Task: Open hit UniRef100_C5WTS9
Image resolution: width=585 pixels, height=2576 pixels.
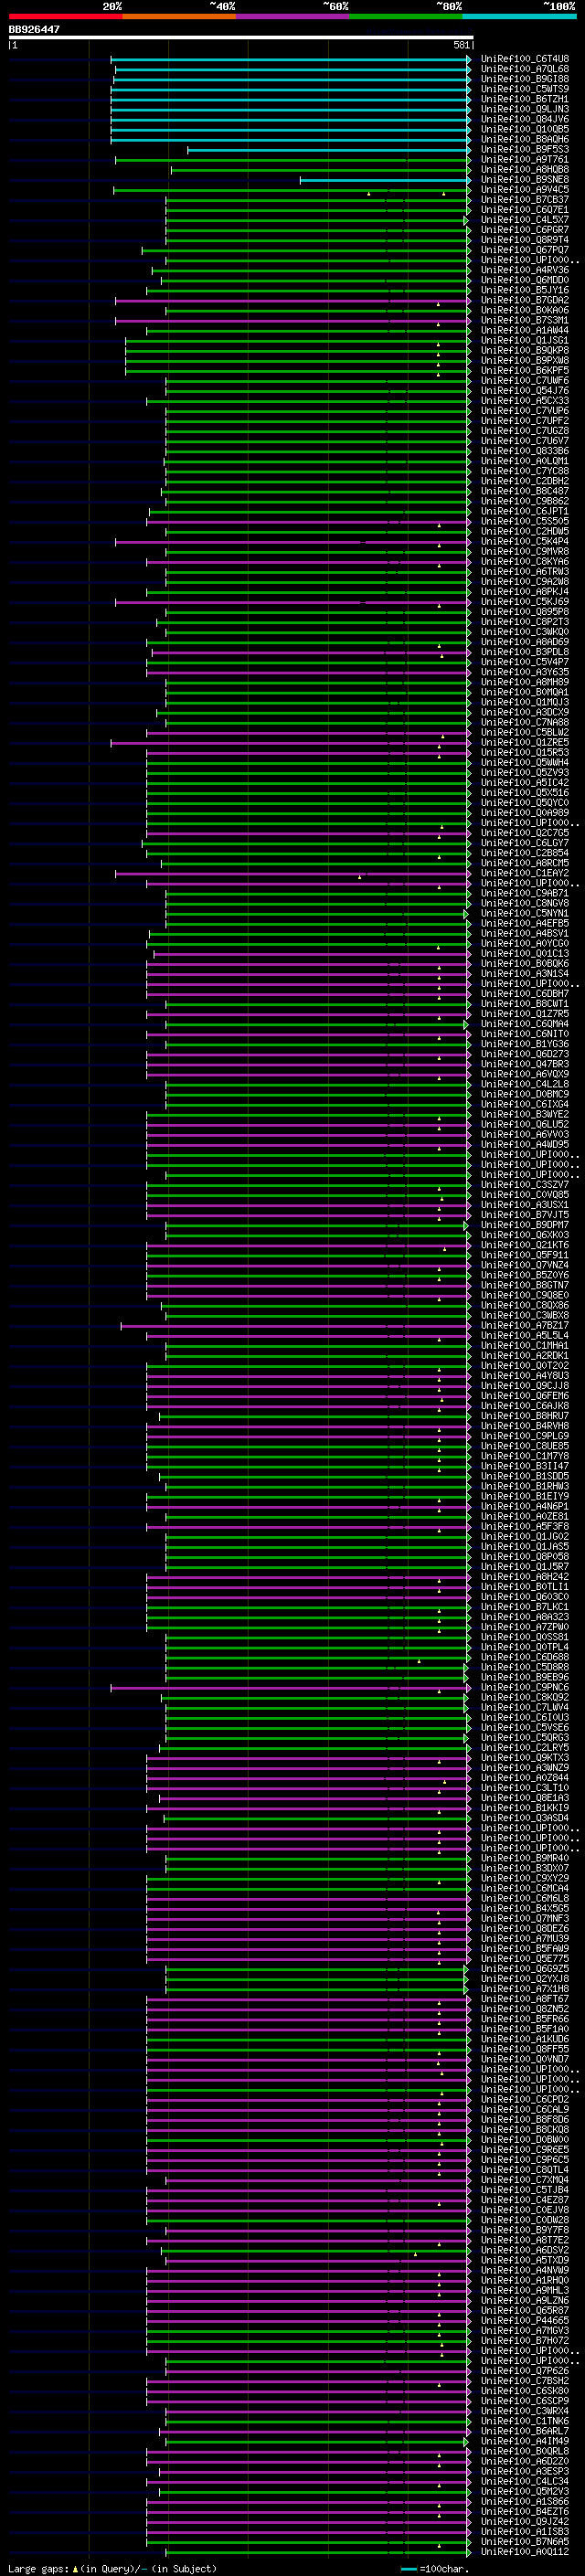Action: pyautogui.click(x=525, y=89)
